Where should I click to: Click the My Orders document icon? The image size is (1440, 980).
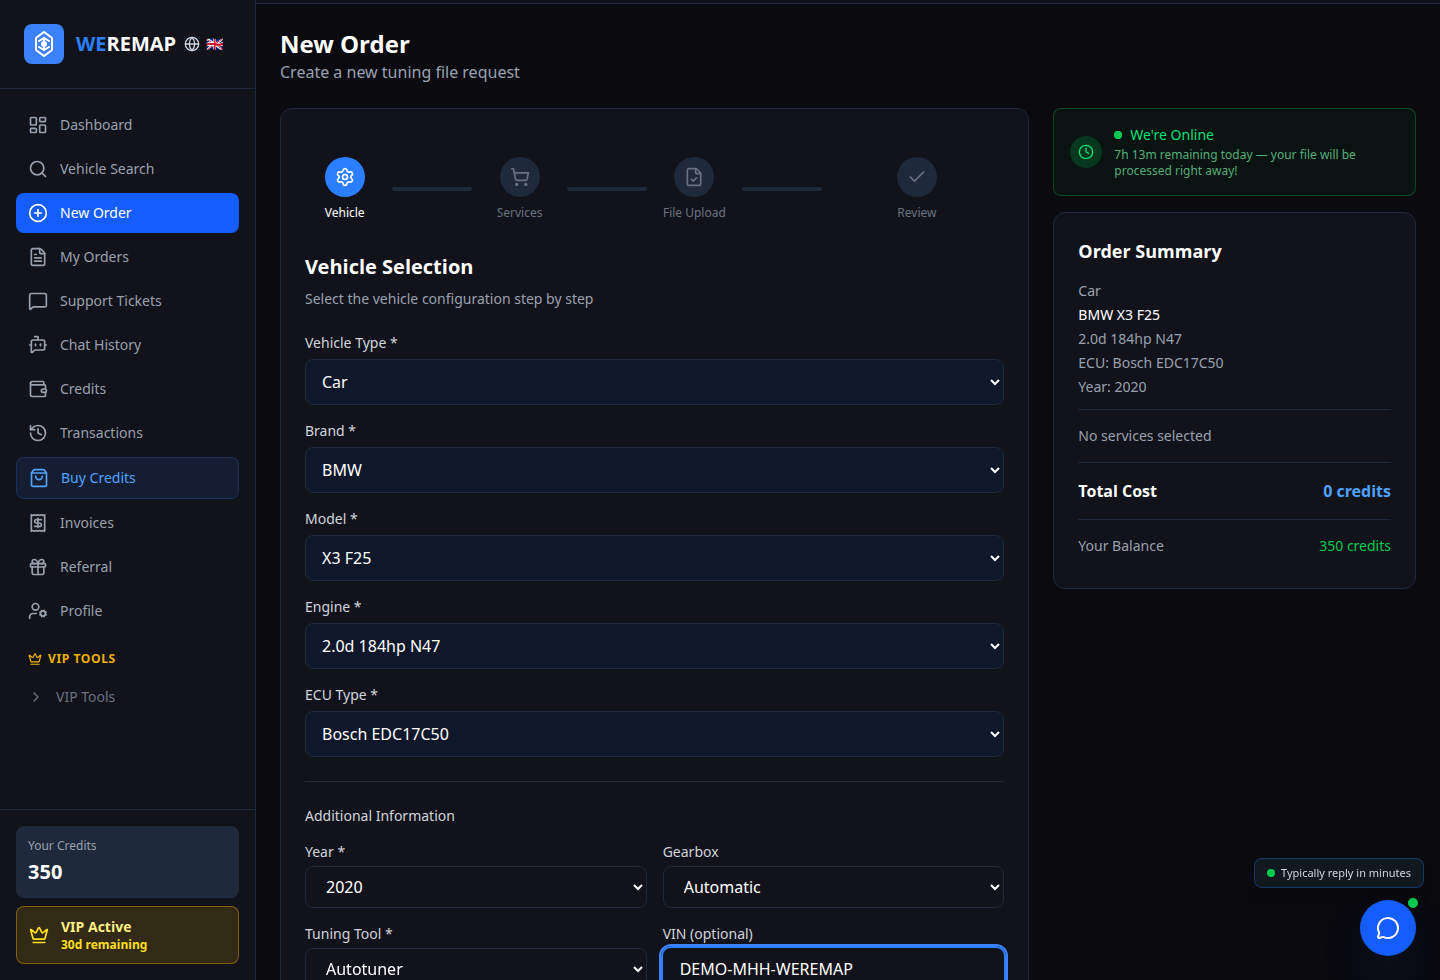38,257
